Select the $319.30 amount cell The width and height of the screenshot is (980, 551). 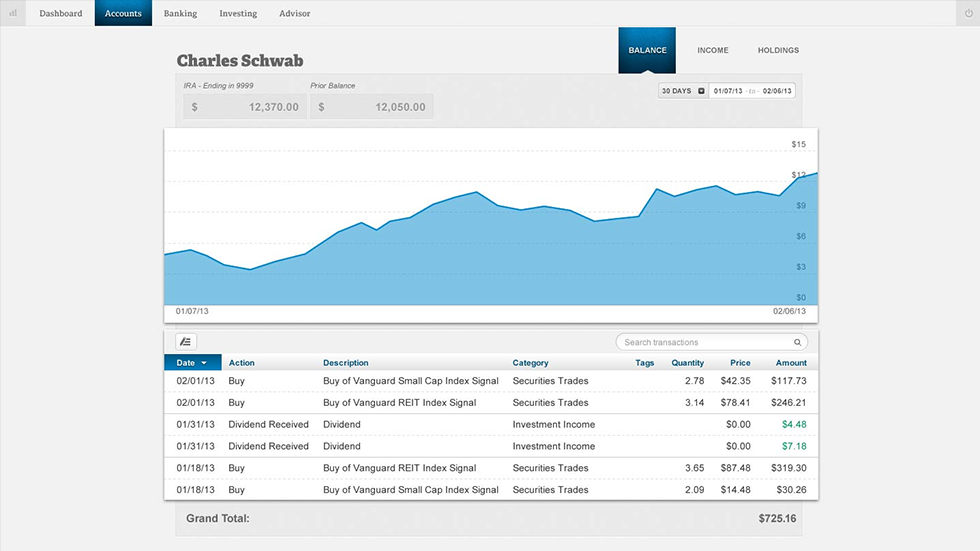click(x=788, y=468)
